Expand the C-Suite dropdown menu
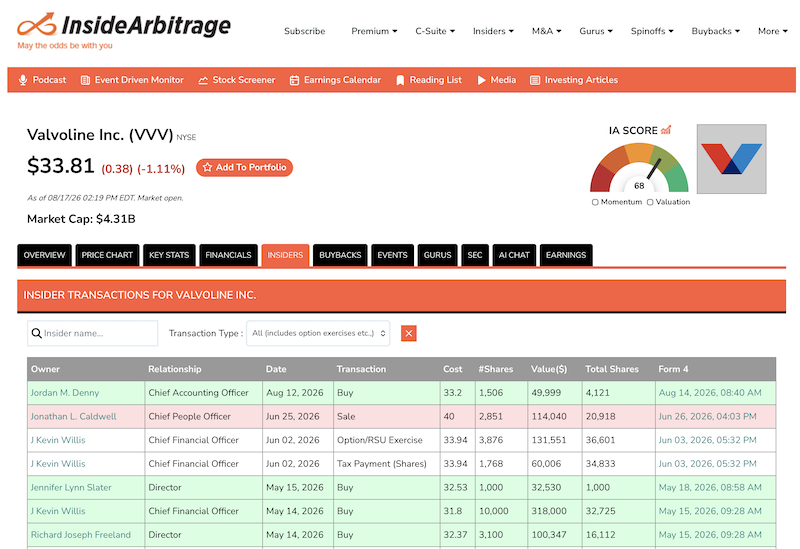 point(435,31)
